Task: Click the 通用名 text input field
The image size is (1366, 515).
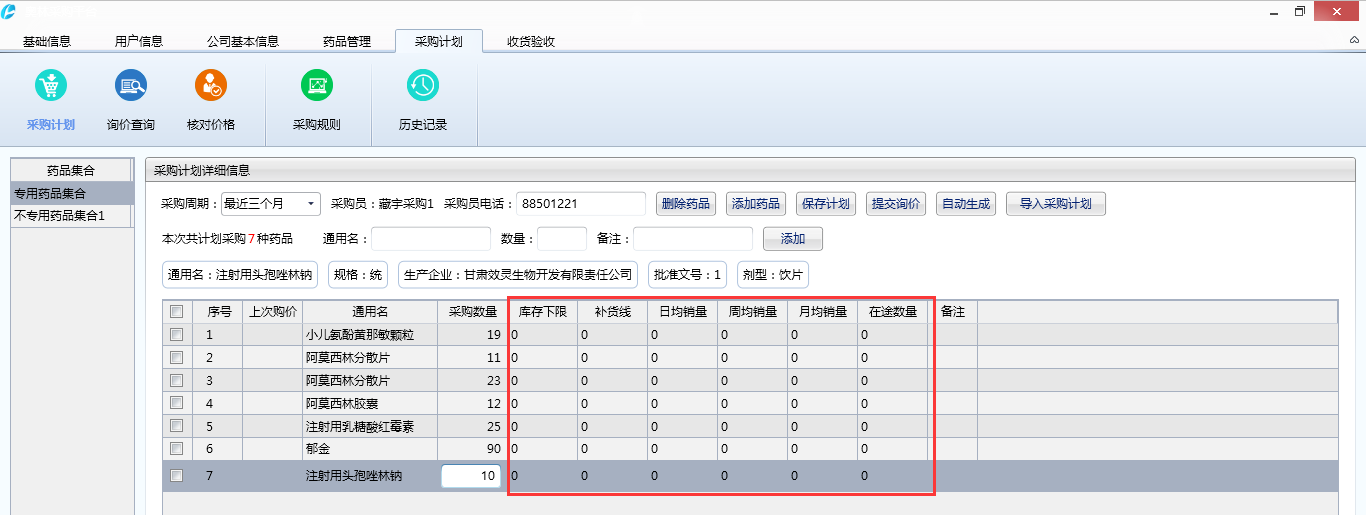Action: tap(431, 239)
